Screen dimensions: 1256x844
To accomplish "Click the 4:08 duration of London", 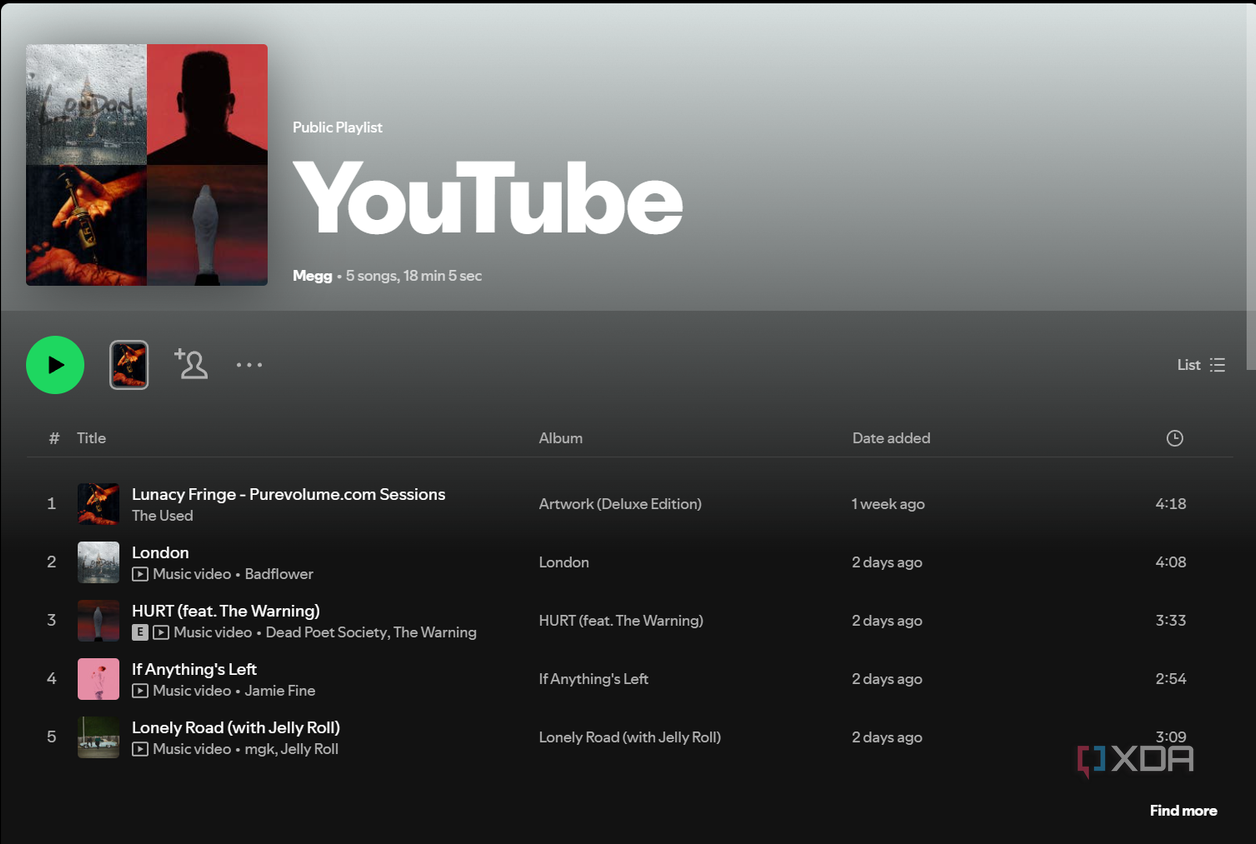I will click(1171, 562).
